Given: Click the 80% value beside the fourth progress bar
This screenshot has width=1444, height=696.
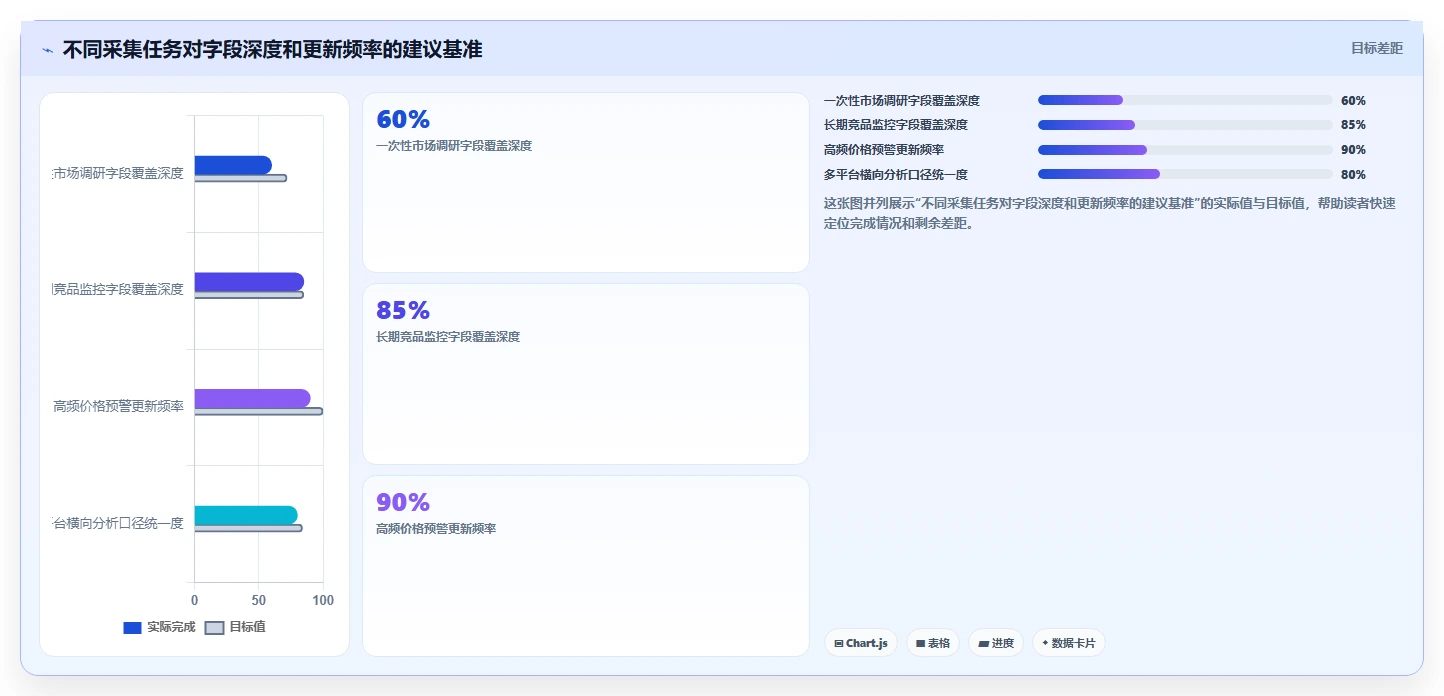Looking at the screenshot, I should point(1353,175).
